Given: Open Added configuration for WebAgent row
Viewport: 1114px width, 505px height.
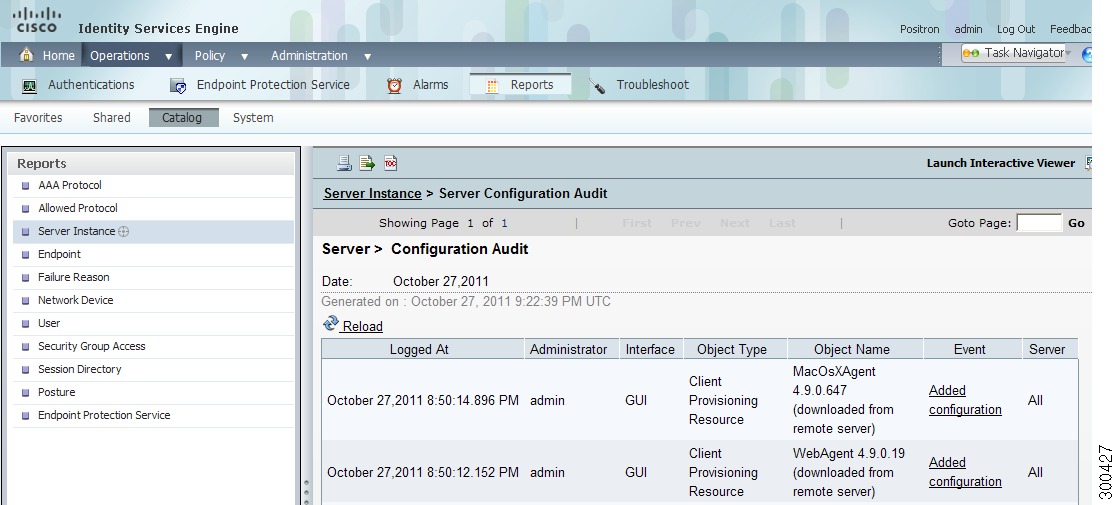Looking at the screenshot, I should point(965,472).
